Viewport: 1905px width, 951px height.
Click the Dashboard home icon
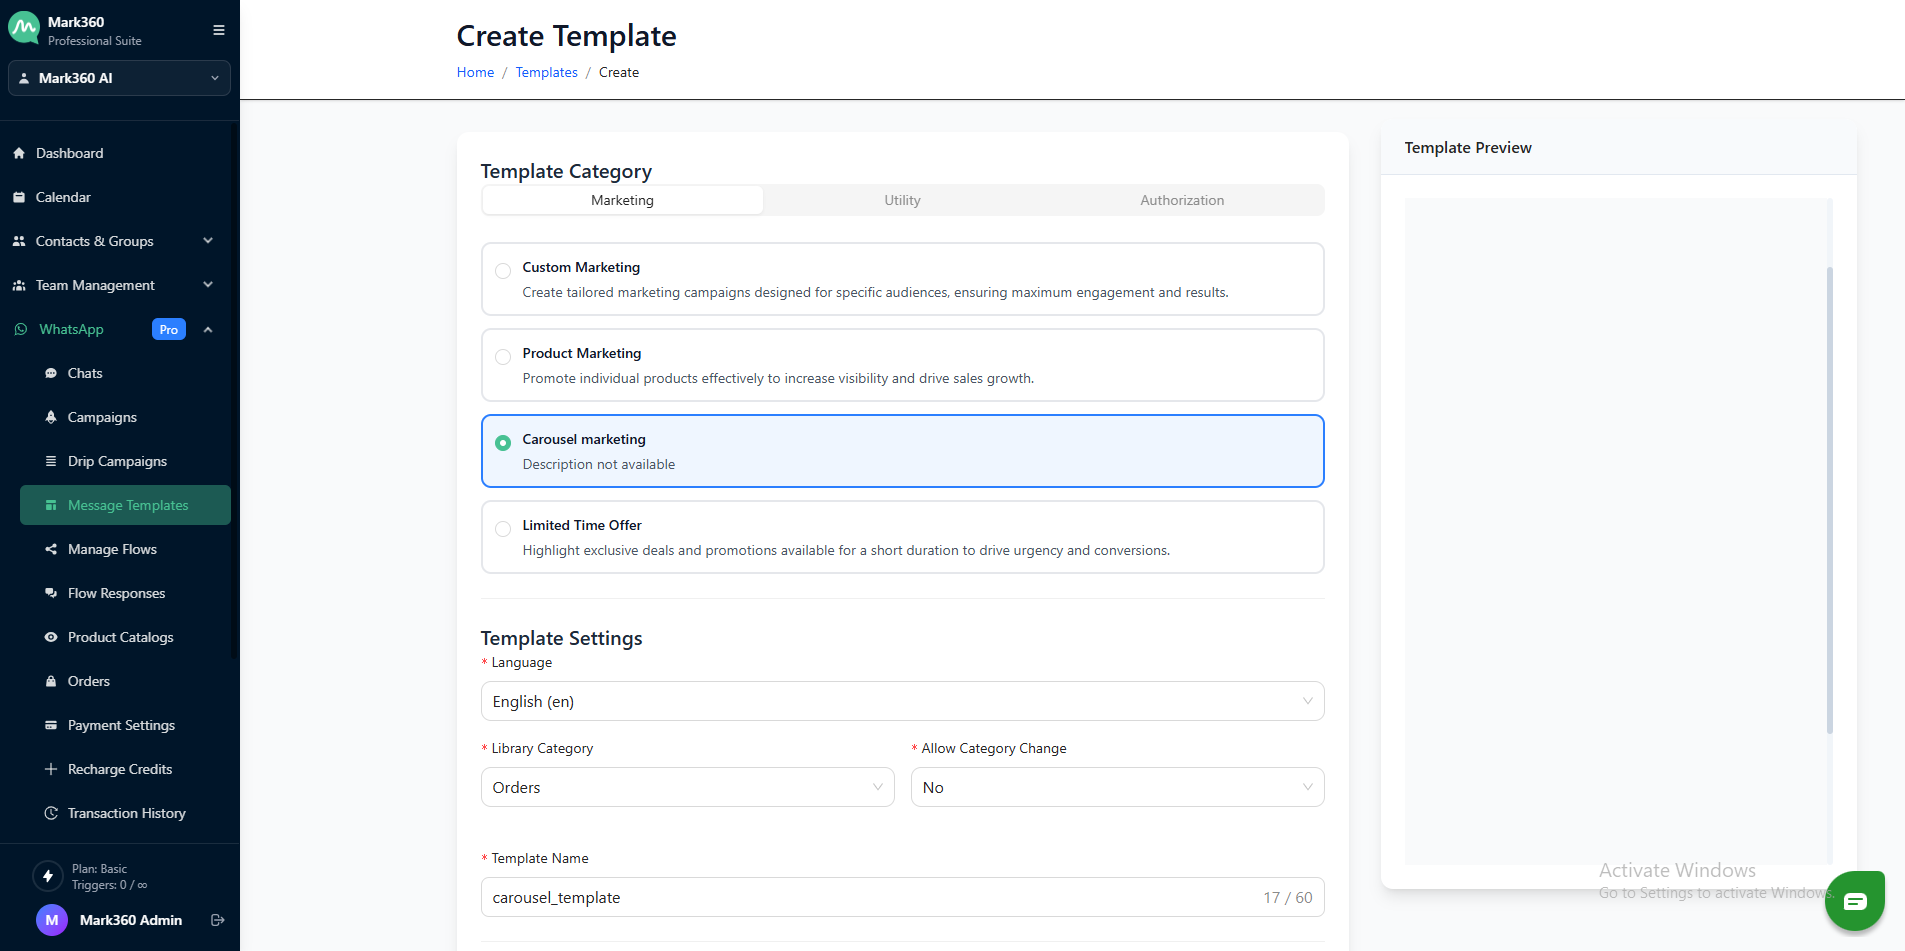[19, 153]
